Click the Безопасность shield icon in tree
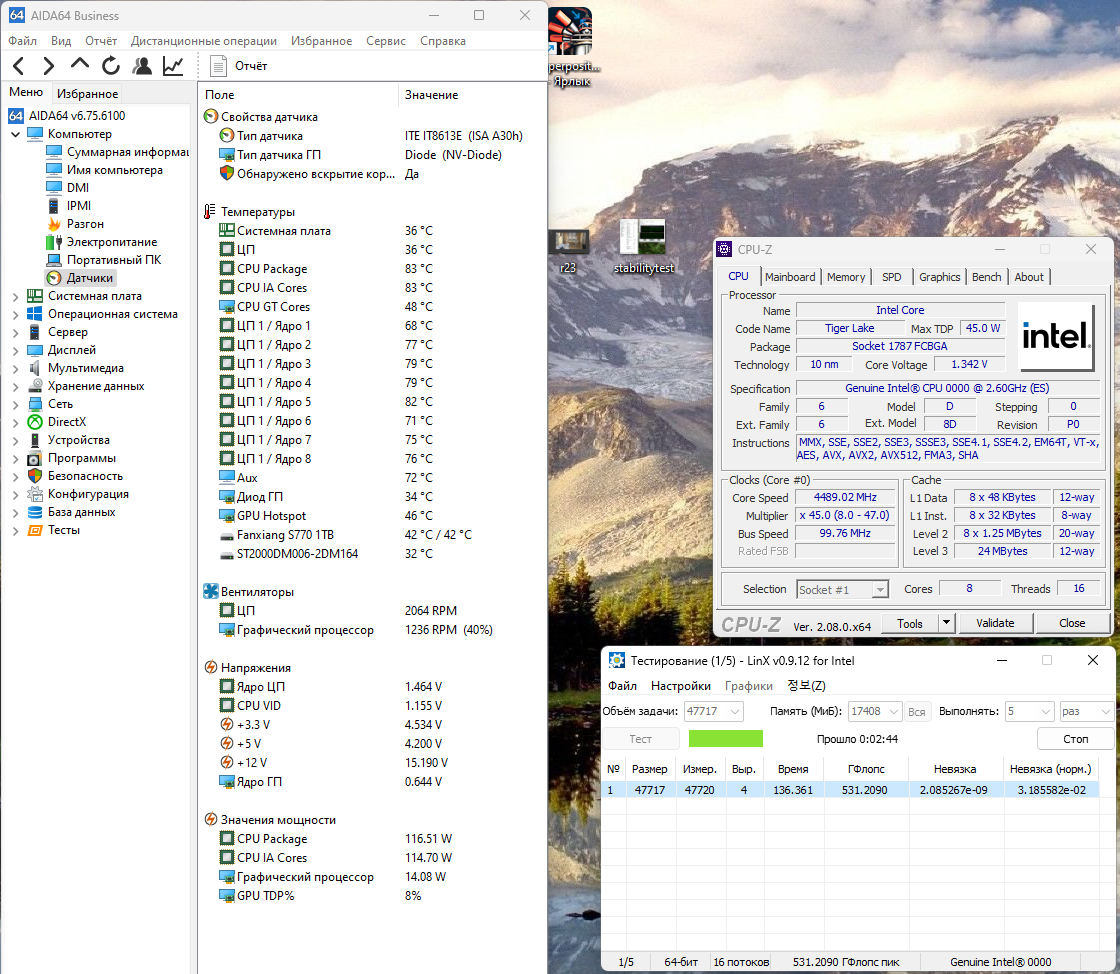 35,476
